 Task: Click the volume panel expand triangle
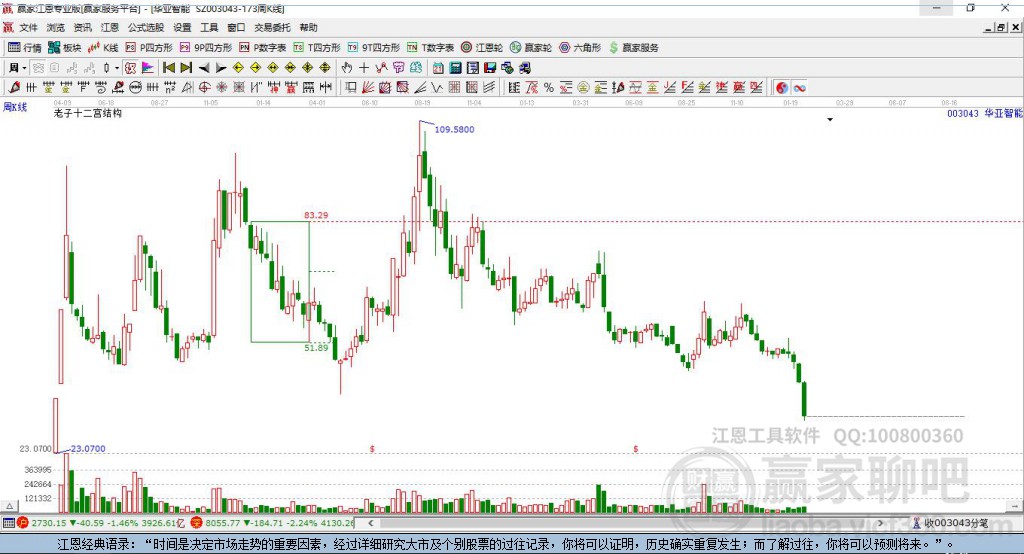9,506
